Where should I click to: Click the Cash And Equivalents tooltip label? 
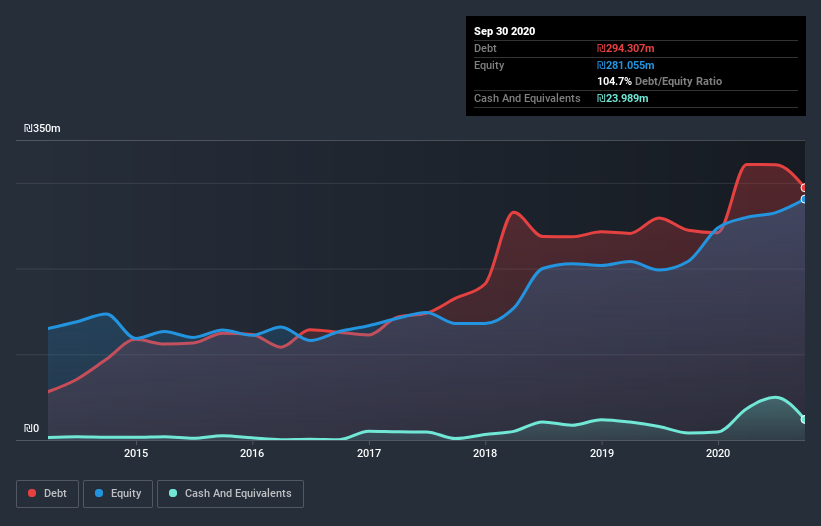click(x=527, y=98)
